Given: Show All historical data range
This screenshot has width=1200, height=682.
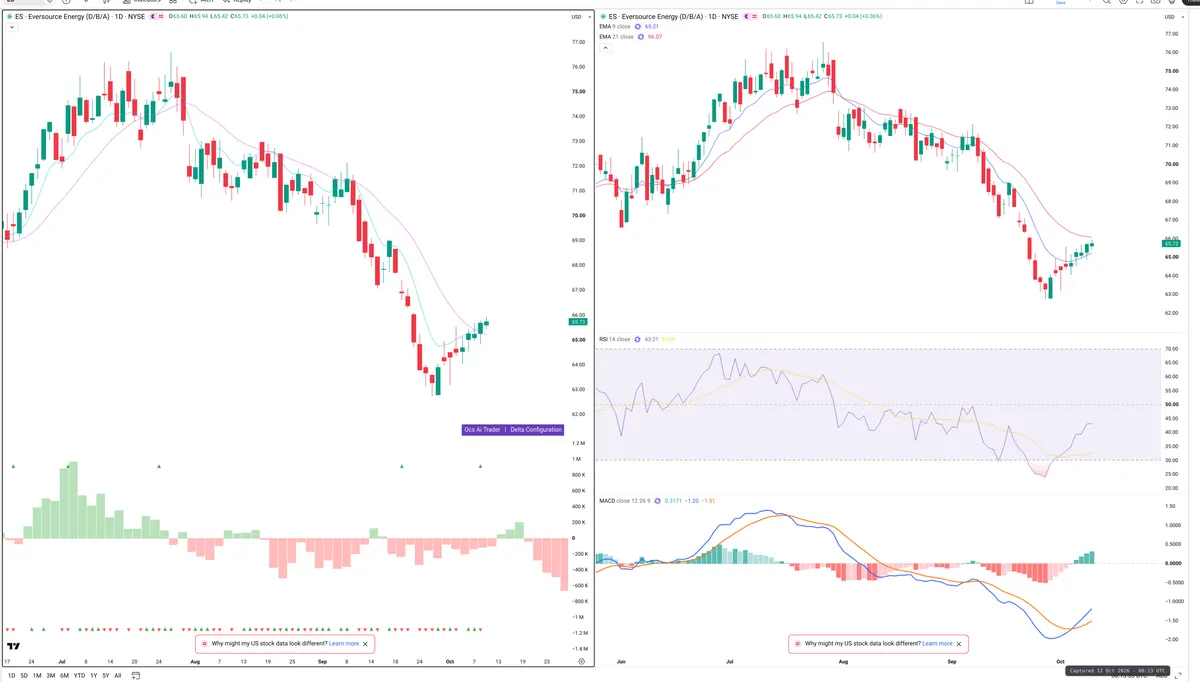Looking at the screenshot, I should pyautogui.click(x=118, y=676).
